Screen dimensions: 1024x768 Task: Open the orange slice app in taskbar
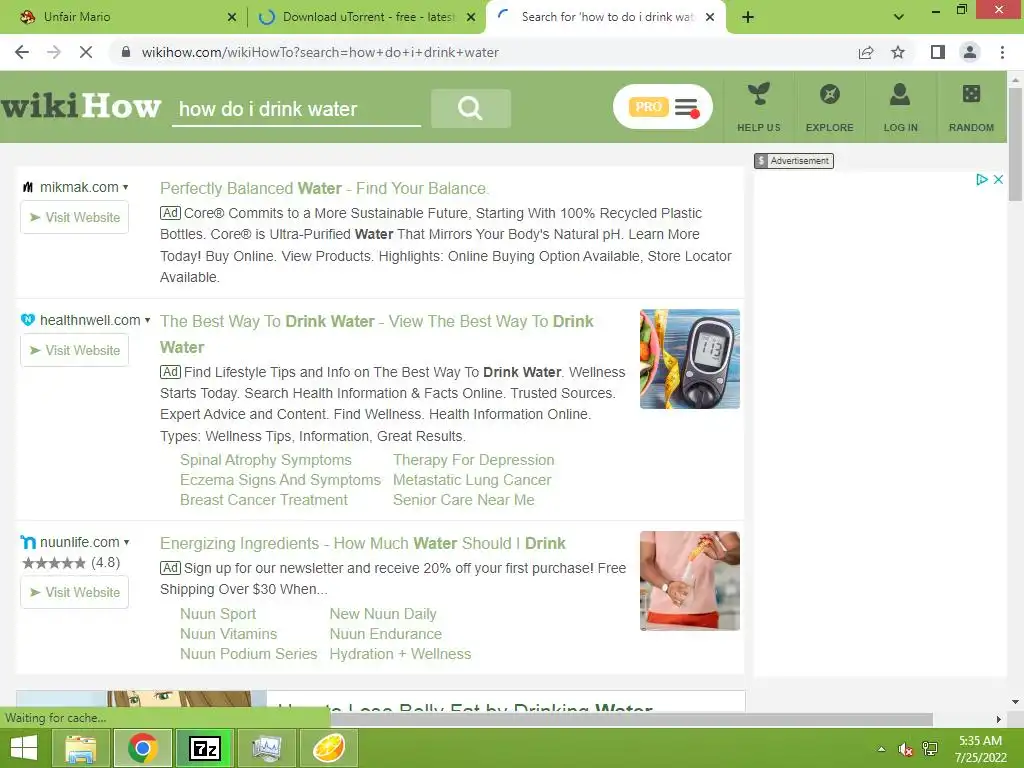[329, 748]
